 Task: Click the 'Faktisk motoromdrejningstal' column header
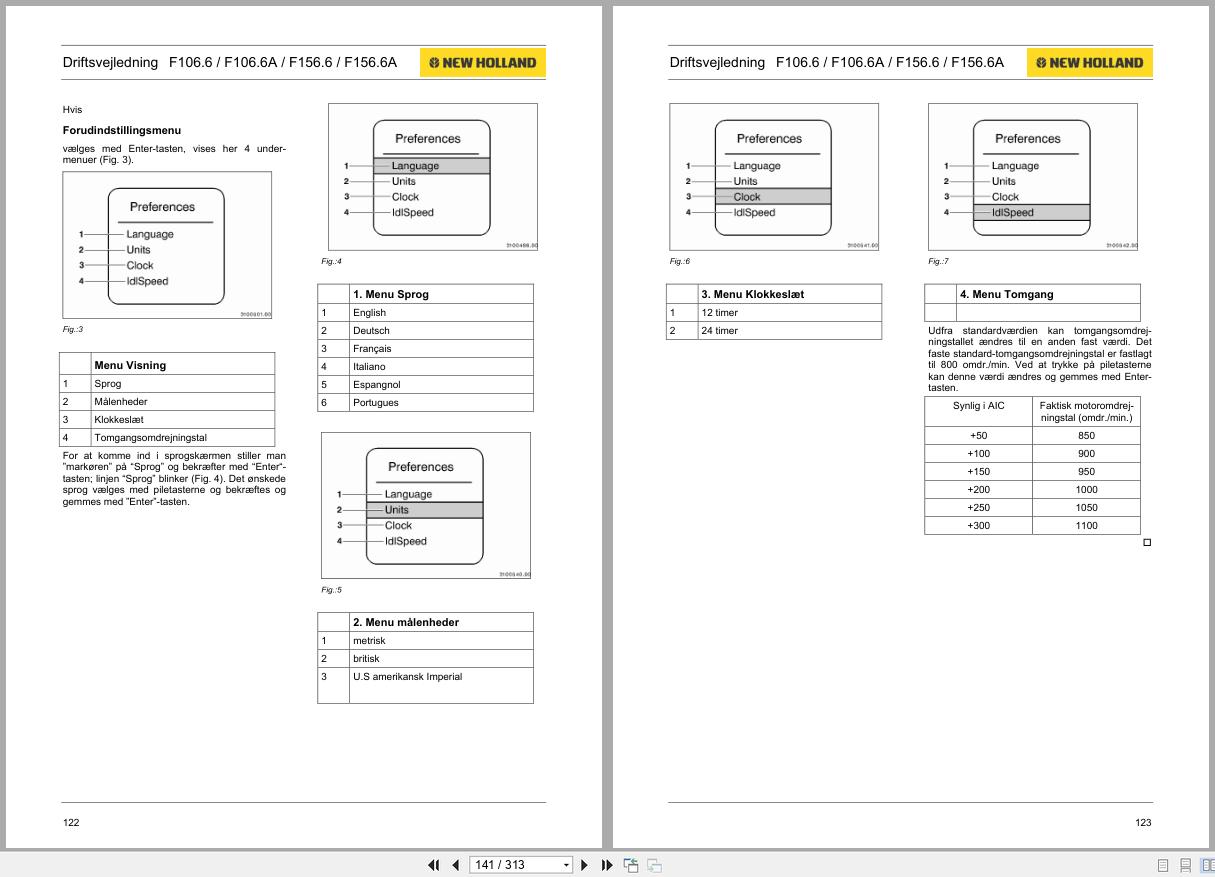click(1086, 411)
